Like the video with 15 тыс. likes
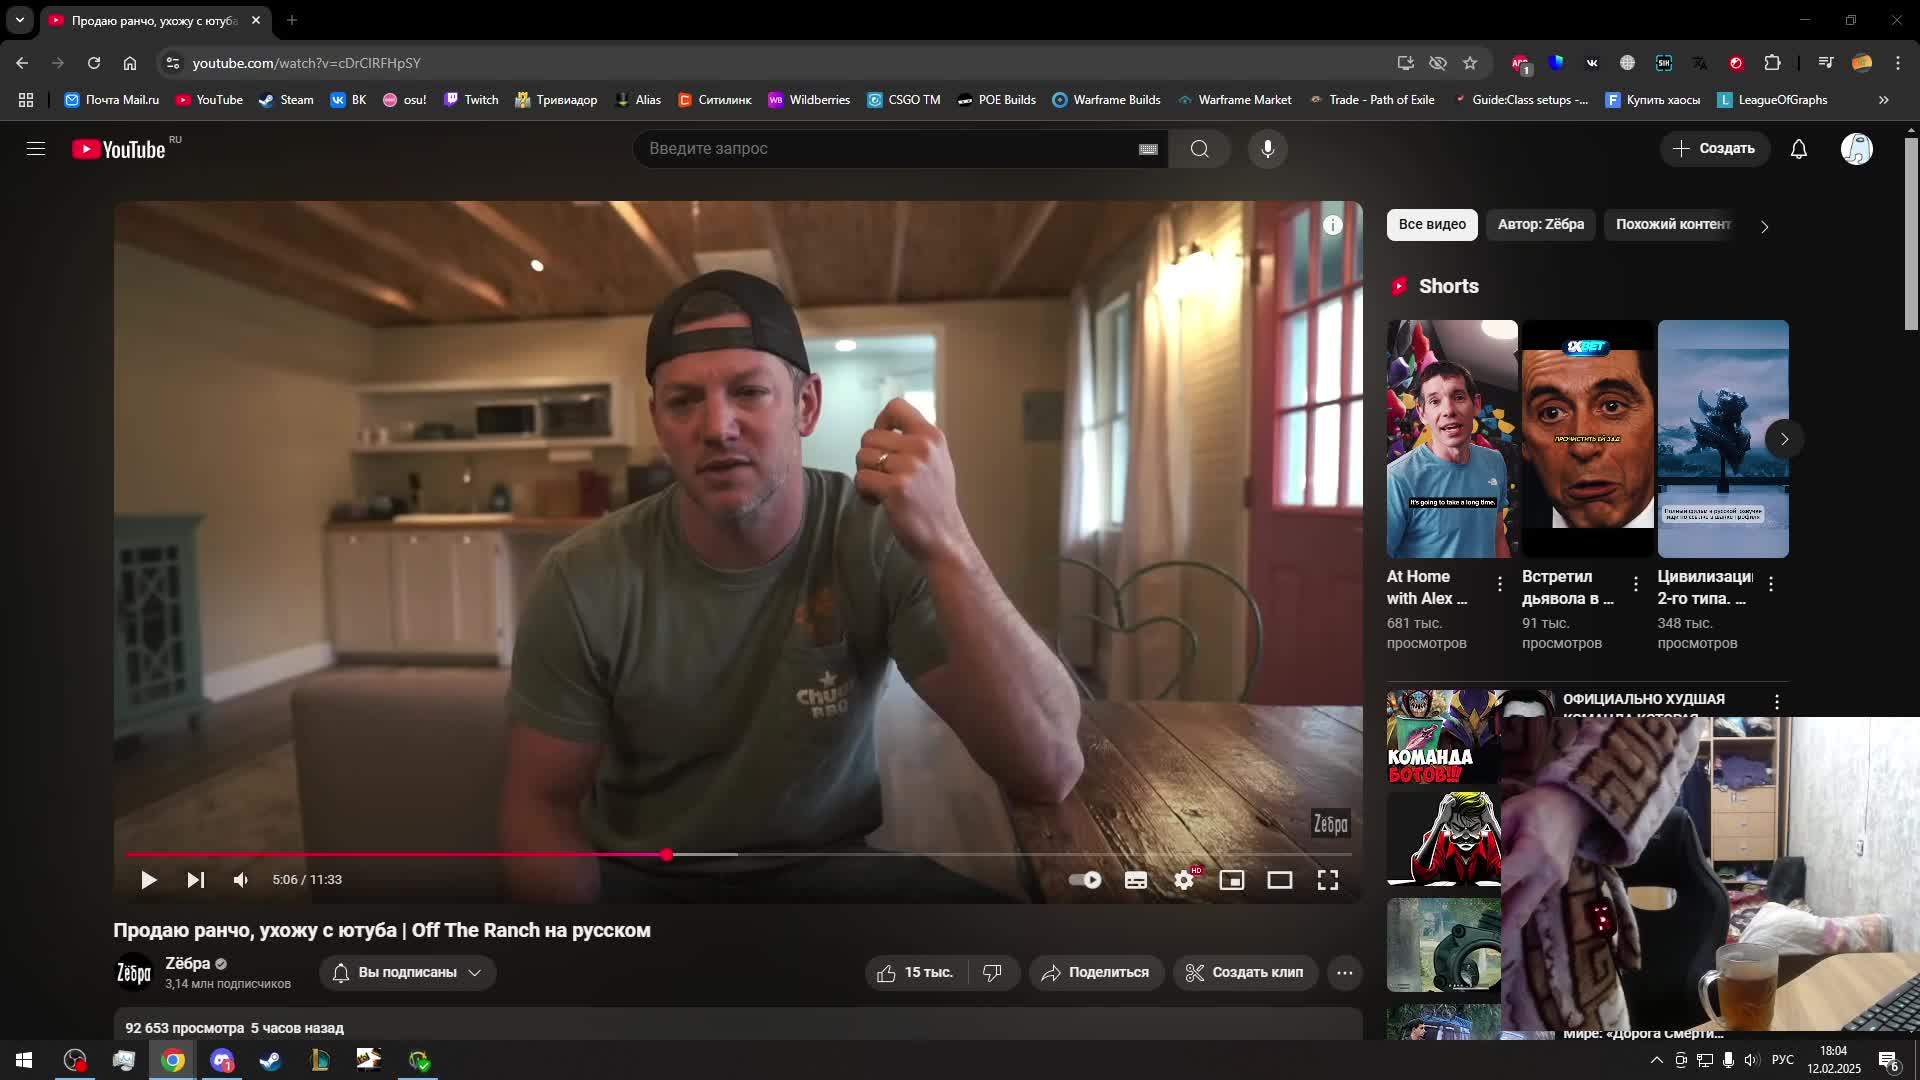 tap(915, 973)
